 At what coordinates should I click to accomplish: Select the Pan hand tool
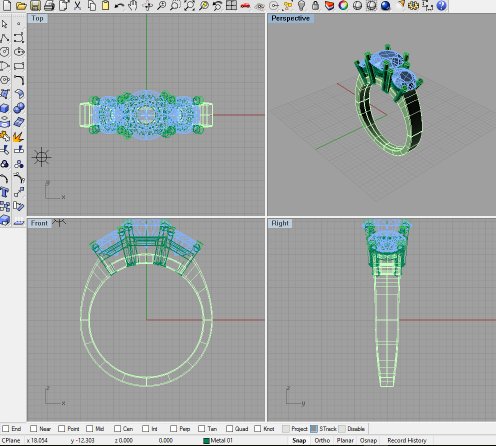pyautogui.click(x=133, y=5)
